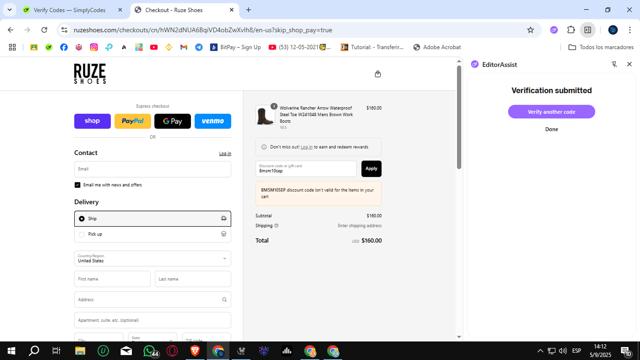Image resolution: width=640 pixels, height=360 pixels.
Task: Open Todos los marcadores folder
Action: 601,47
